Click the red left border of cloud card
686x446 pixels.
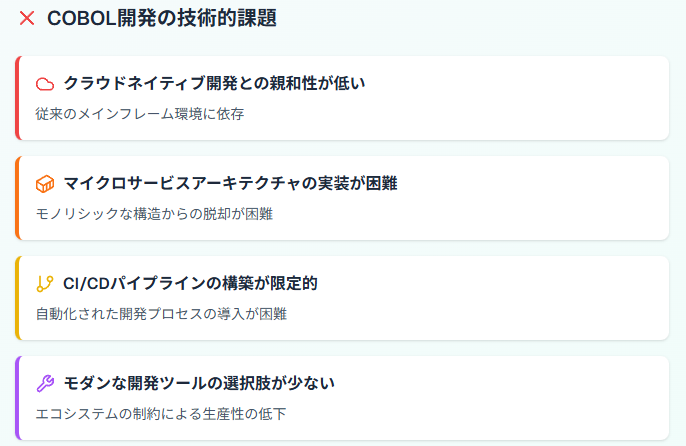click(x=18, y=98)
